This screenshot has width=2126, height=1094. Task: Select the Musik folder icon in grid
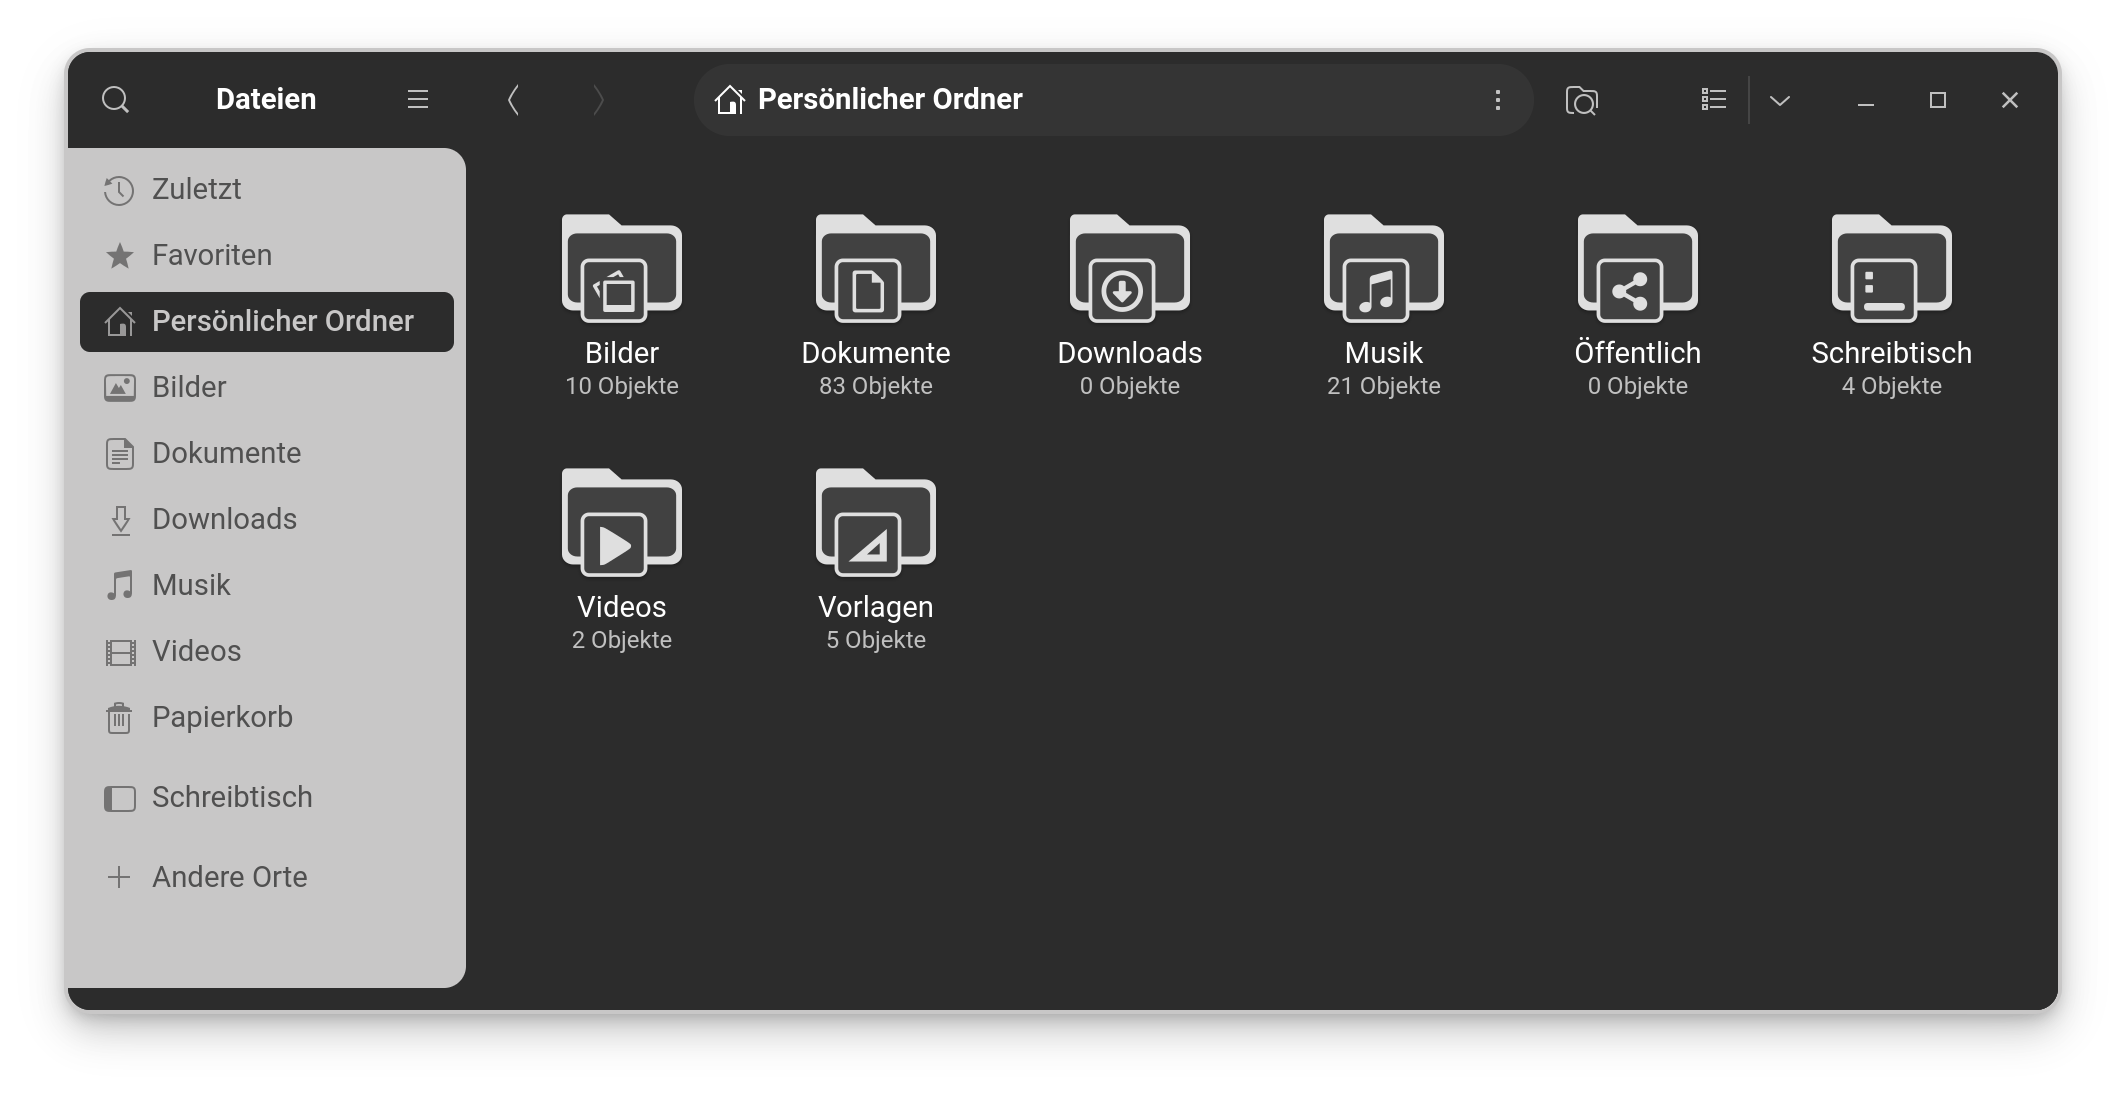coord(1384,268)
